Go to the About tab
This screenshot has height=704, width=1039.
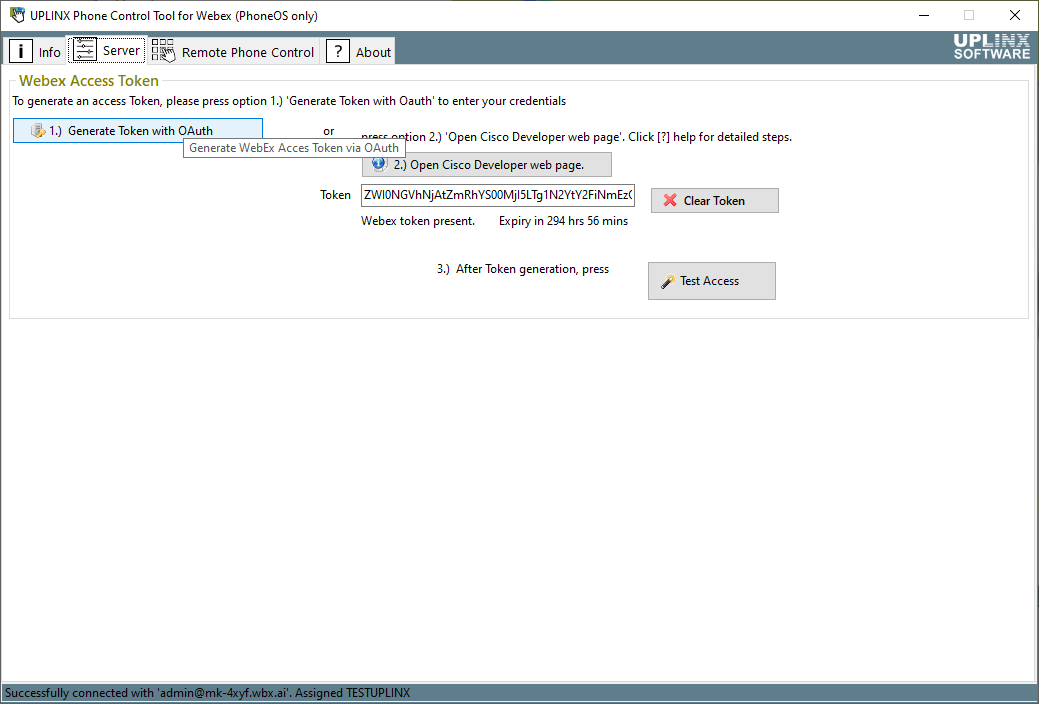(373, 52)
